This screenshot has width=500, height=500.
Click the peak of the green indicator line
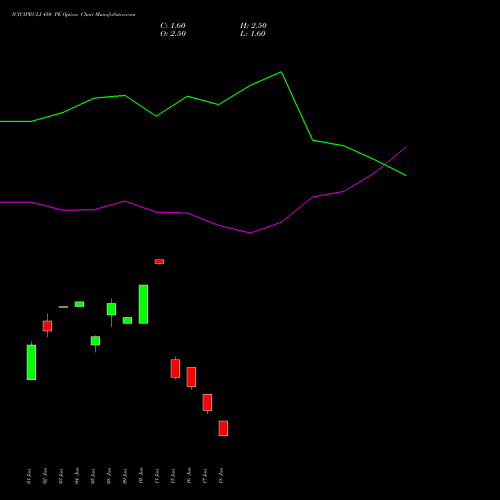[x=281, y=72]
